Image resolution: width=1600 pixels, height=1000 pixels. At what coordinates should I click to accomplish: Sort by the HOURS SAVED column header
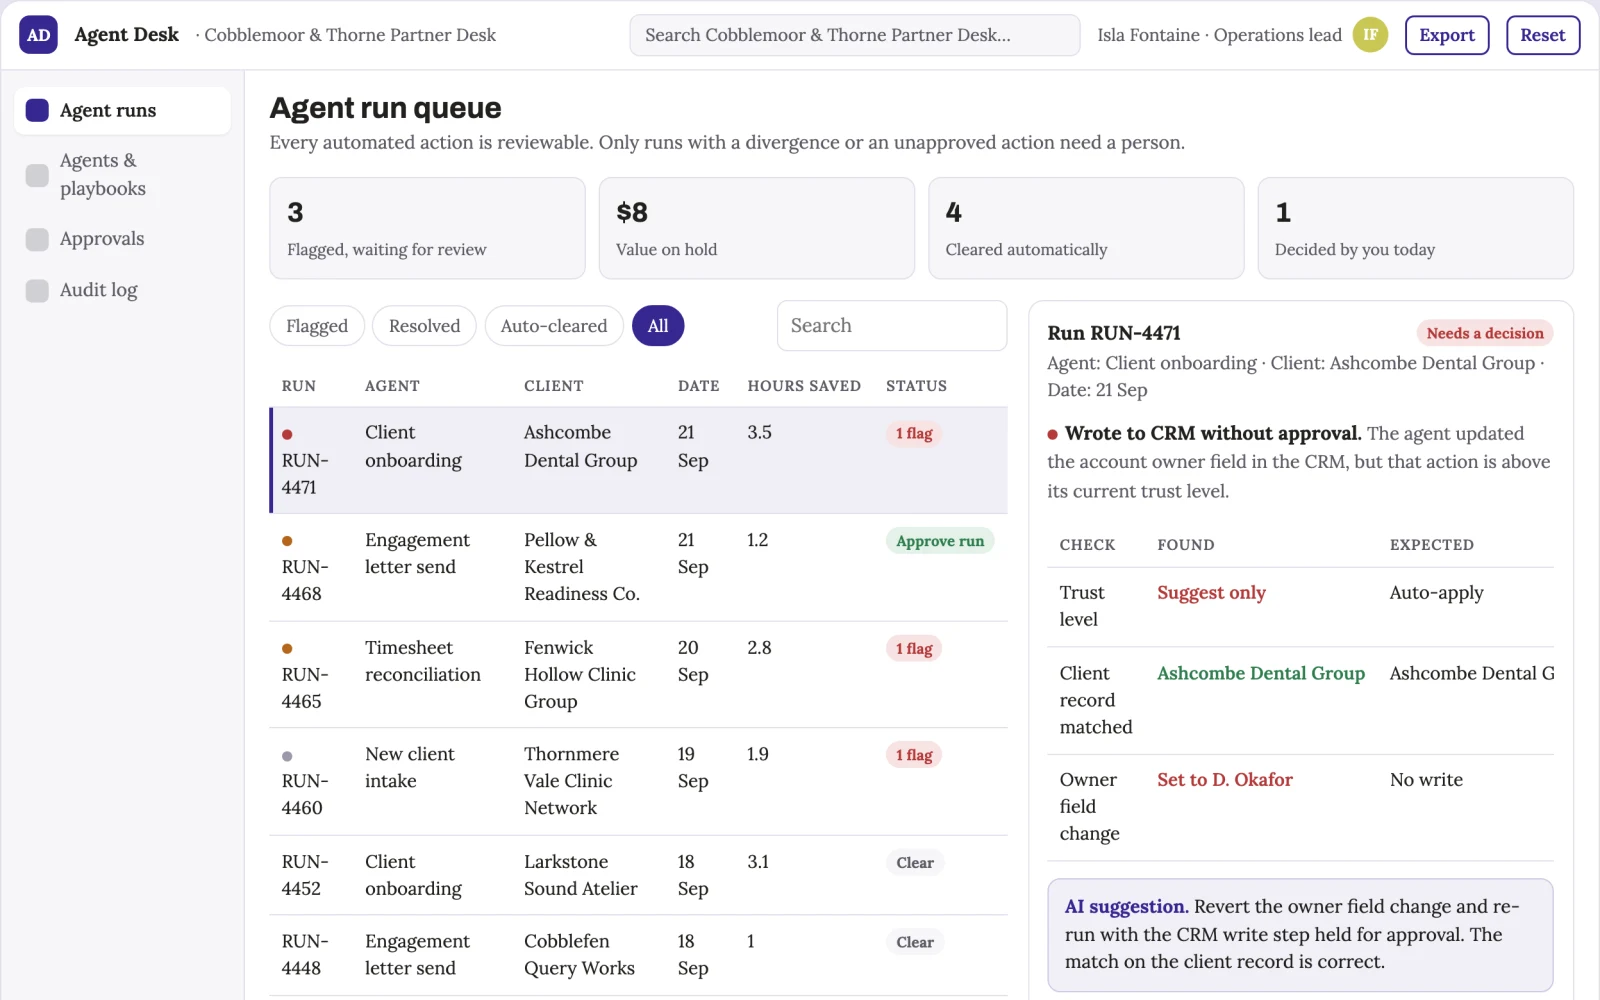pos(804,386)
